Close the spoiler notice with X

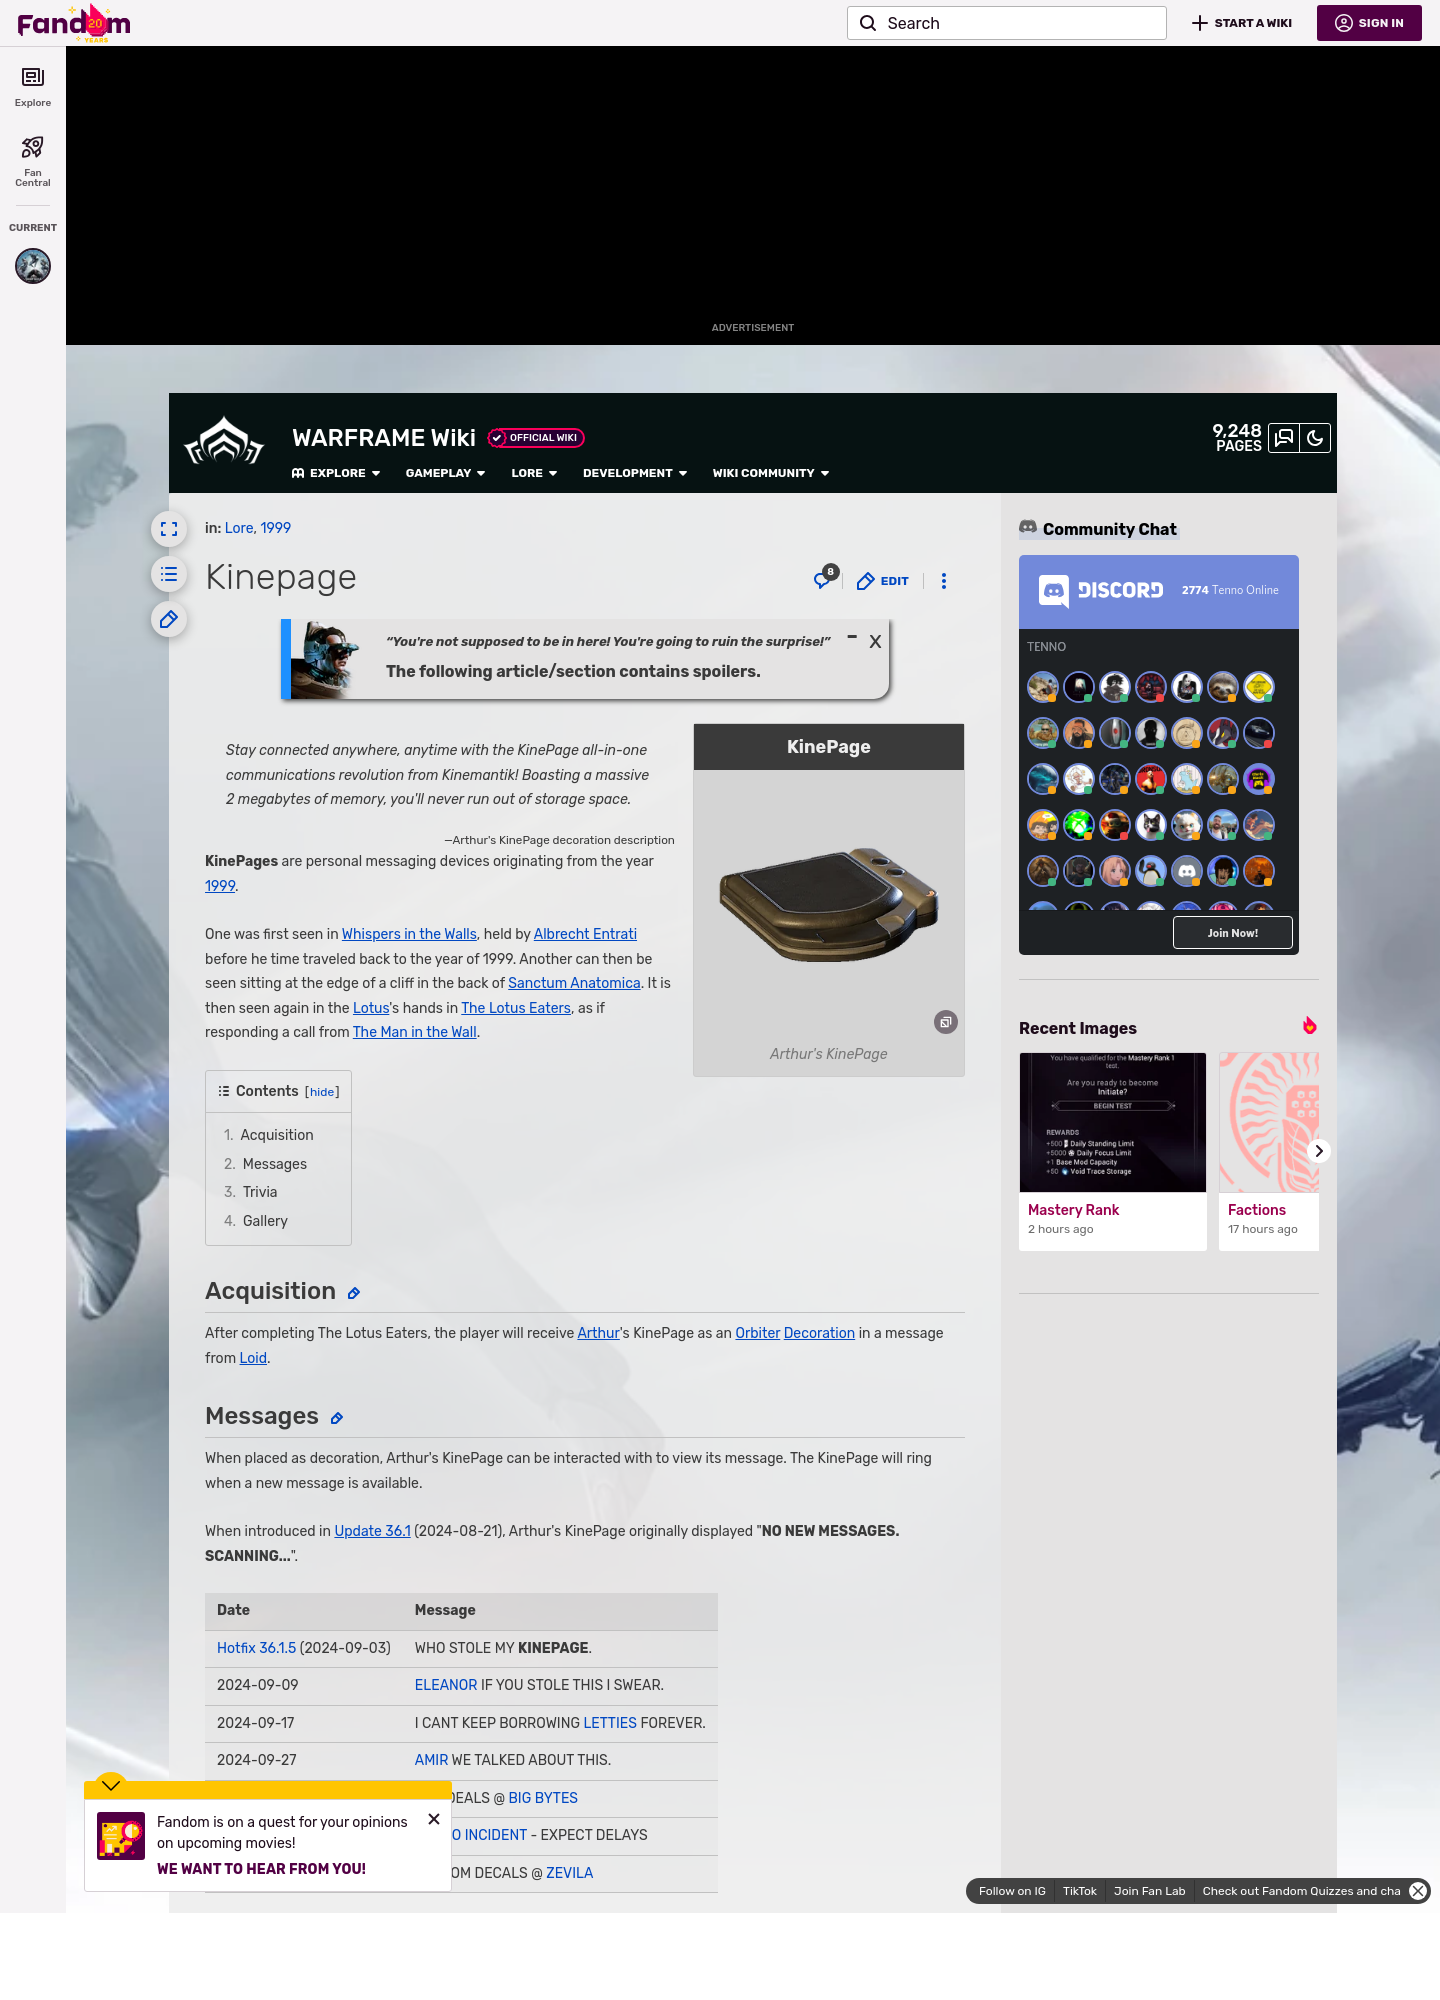(x=875, y=642)
